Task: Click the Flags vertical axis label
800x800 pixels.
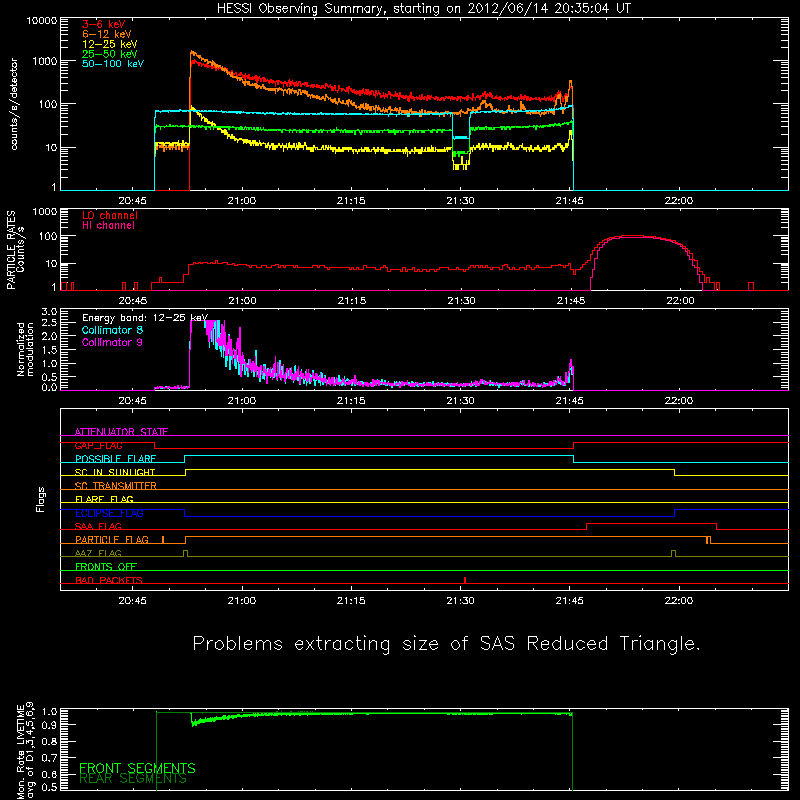Action: pos(41,499)
